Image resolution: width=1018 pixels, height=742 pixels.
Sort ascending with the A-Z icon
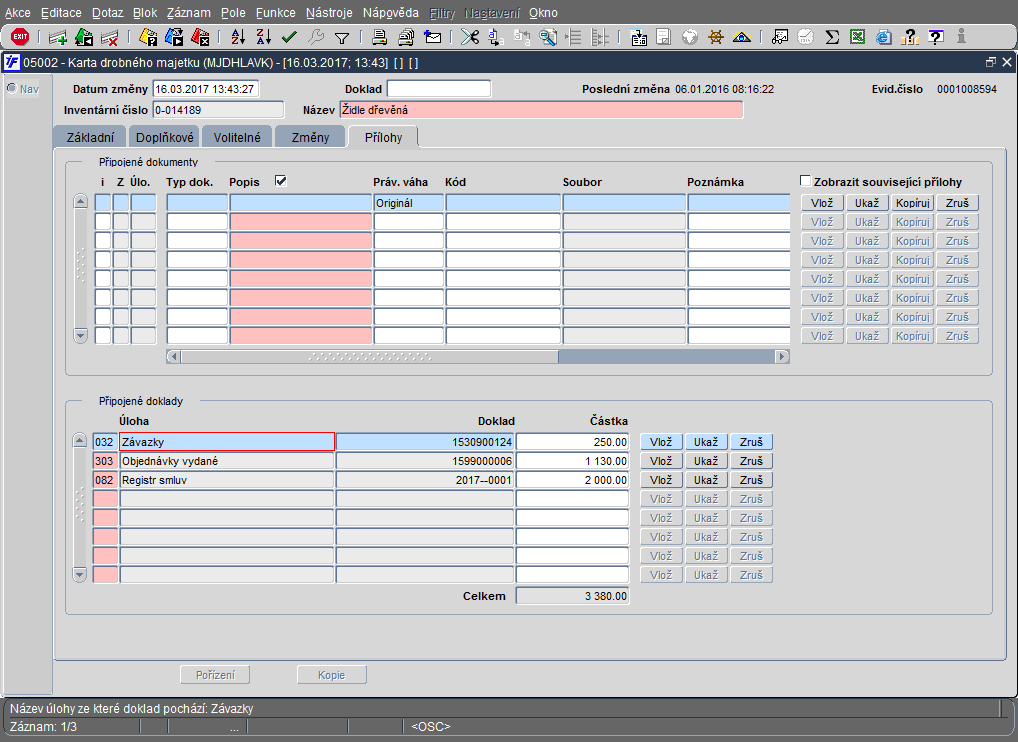[x=238, y=38]
